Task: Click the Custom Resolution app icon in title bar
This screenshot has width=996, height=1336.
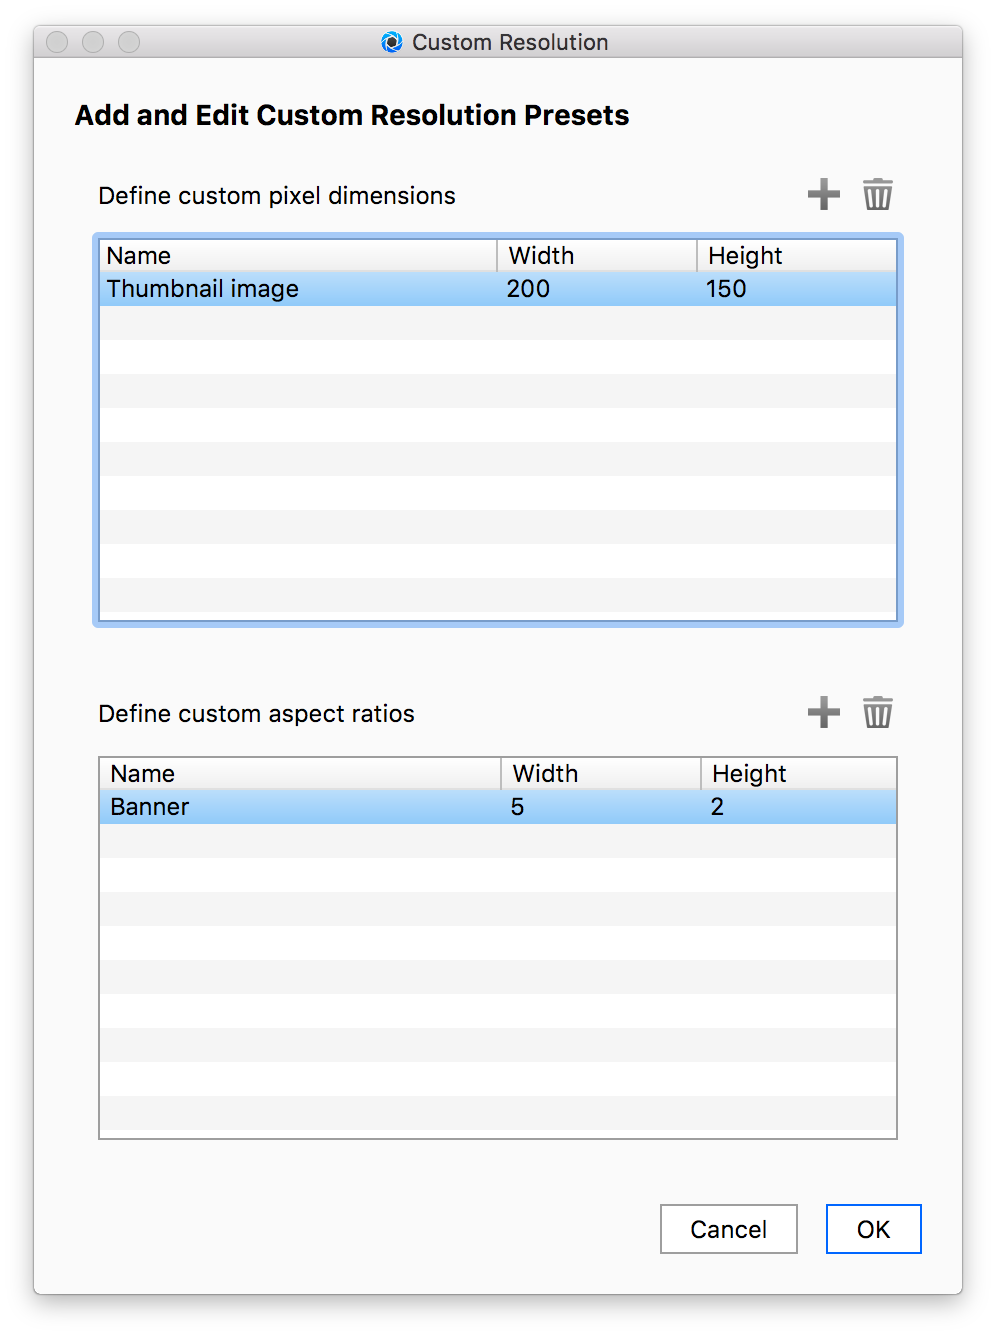Action: 390,42
